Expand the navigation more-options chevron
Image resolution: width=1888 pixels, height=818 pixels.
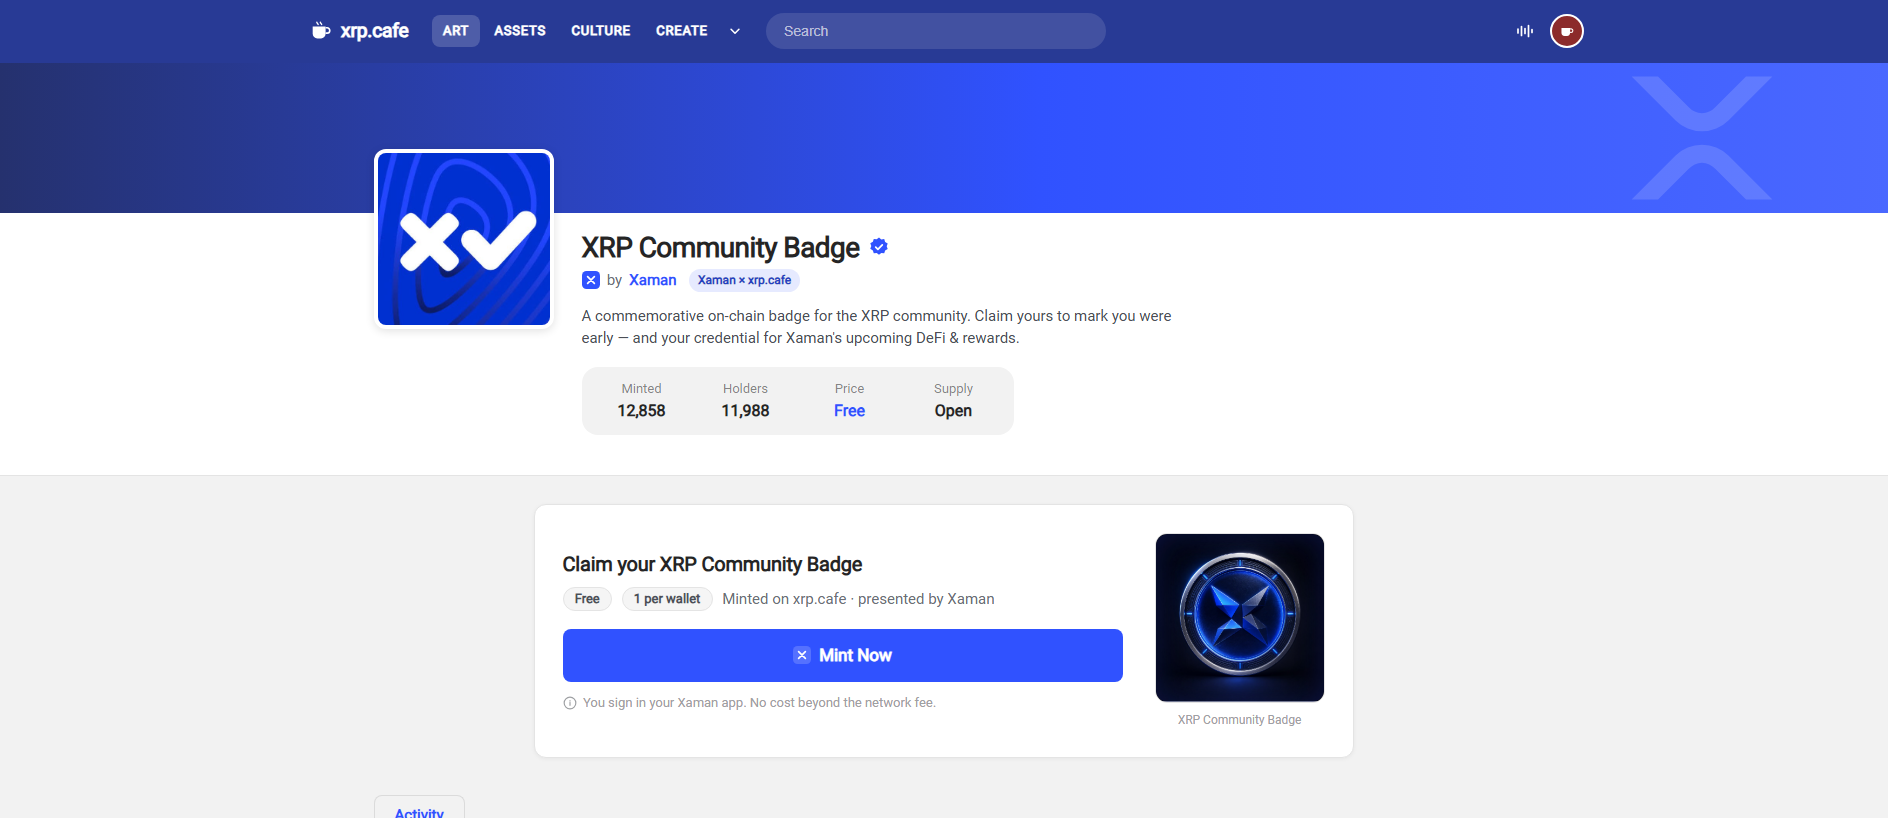tap(735, 31)
